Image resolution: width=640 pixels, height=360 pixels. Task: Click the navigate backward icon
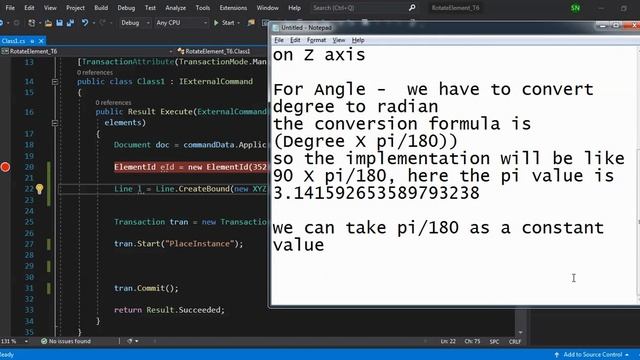[2, 23]
